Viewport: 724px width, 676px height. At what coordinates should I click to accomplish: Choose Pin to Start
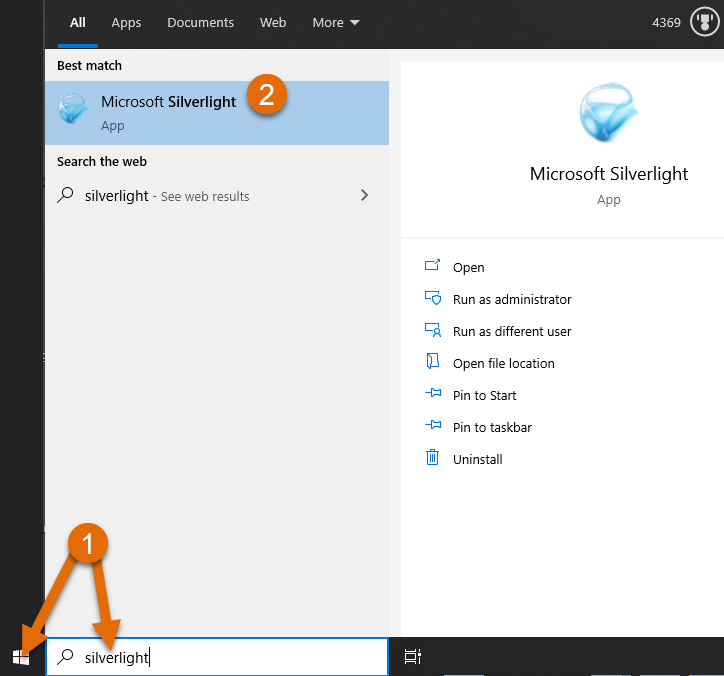484,395
